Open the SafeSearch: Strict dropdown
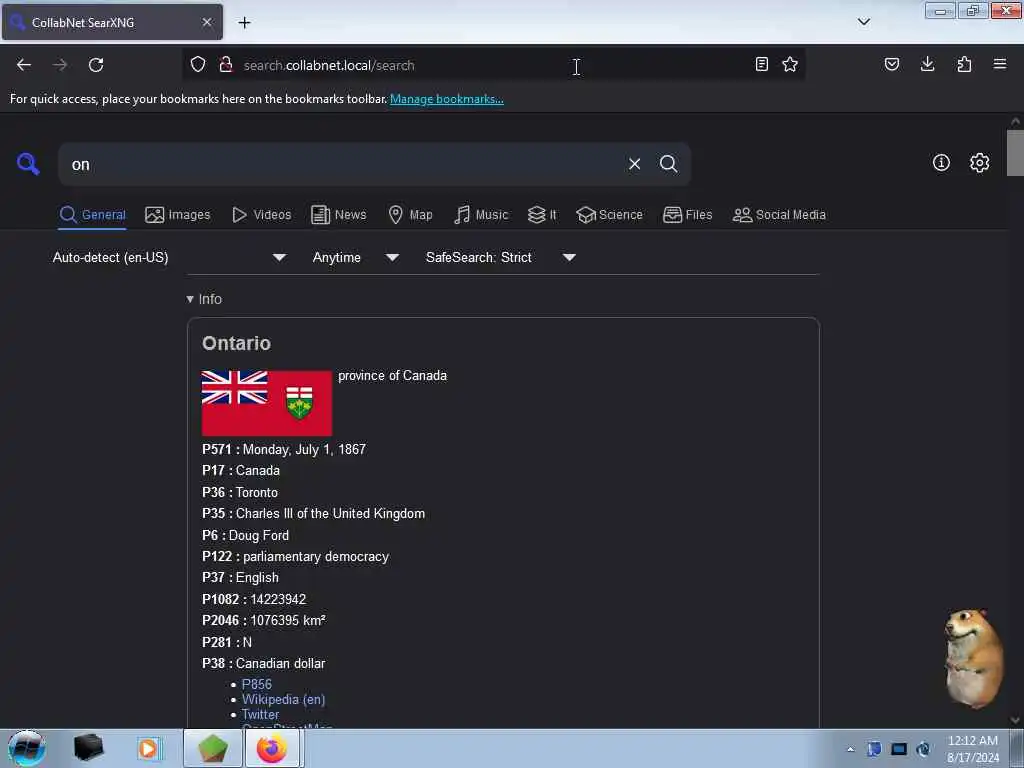This screenshot has width=1024, height=768. (x=500, y=257)
